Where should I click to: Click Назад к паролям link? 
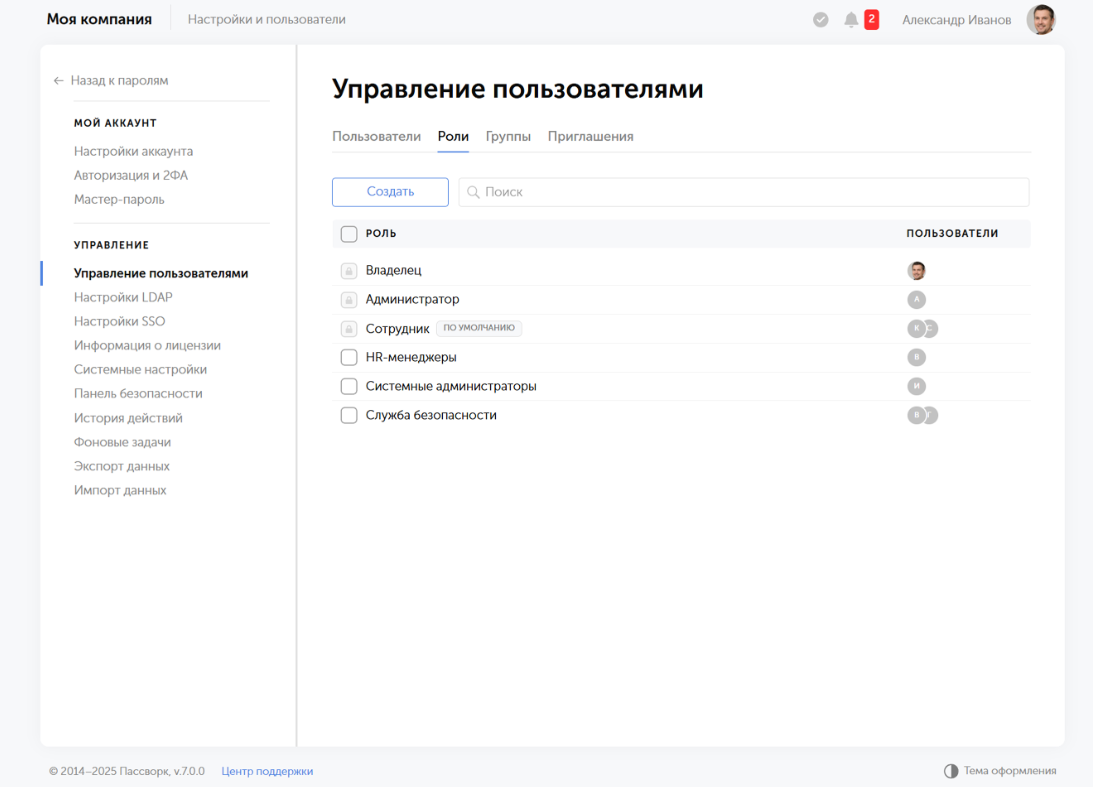pyautogui.click(x=119, y=81)
